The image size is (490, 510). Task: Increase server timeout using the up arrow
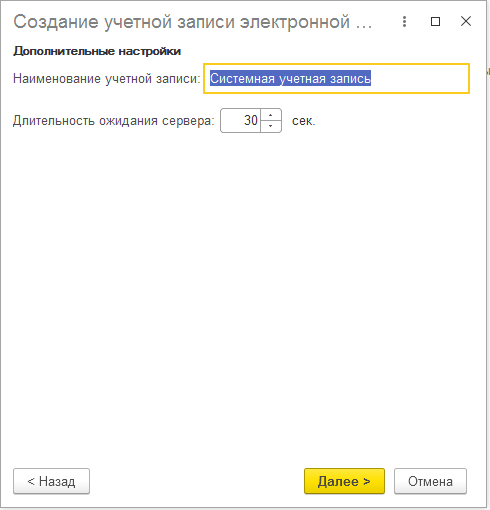click(x=271, y=115)
